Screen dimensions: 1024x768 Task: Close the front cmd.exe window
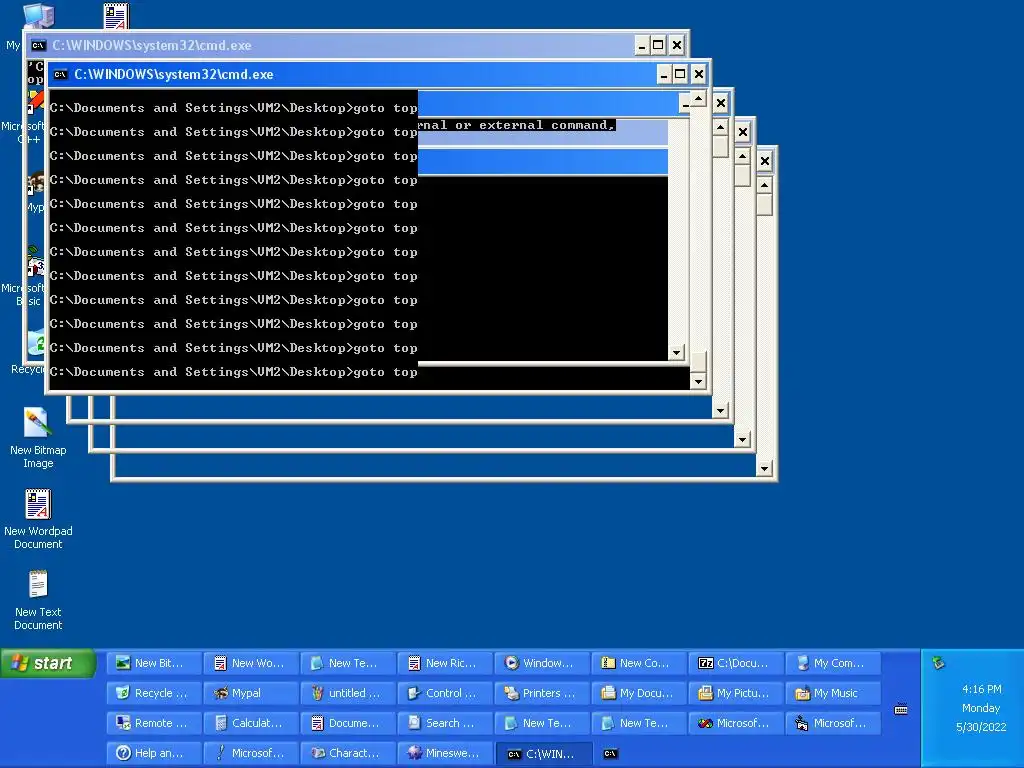[699, 74]
